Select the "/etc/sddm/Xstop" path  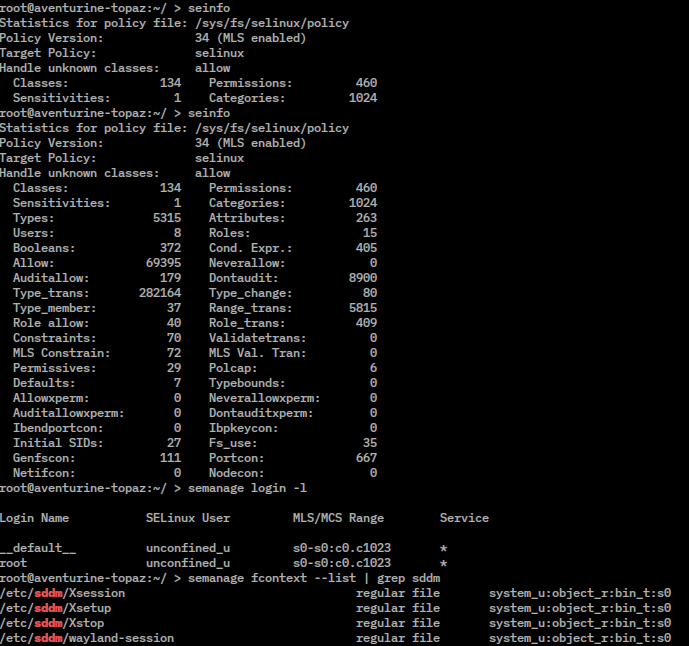coord(52,623)
